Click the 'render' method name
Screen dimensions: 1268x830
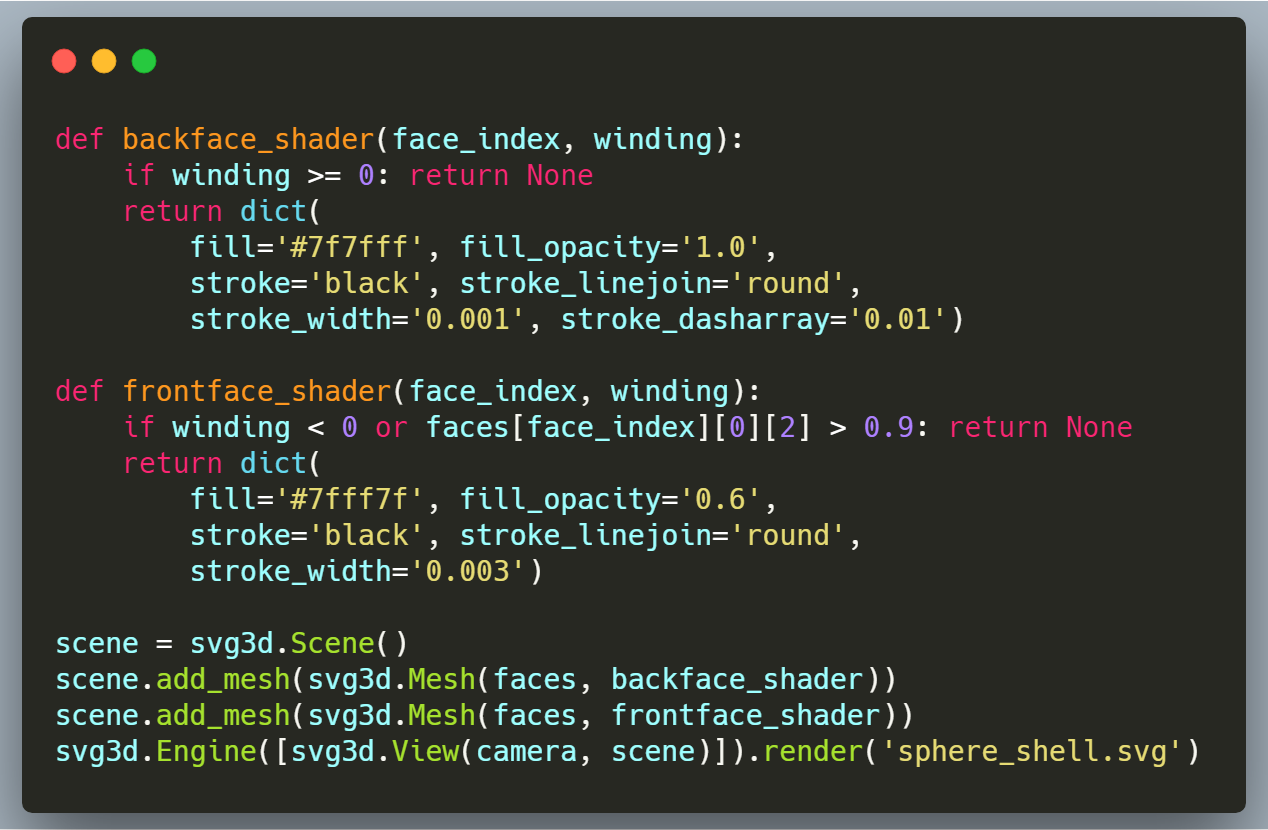813,751
